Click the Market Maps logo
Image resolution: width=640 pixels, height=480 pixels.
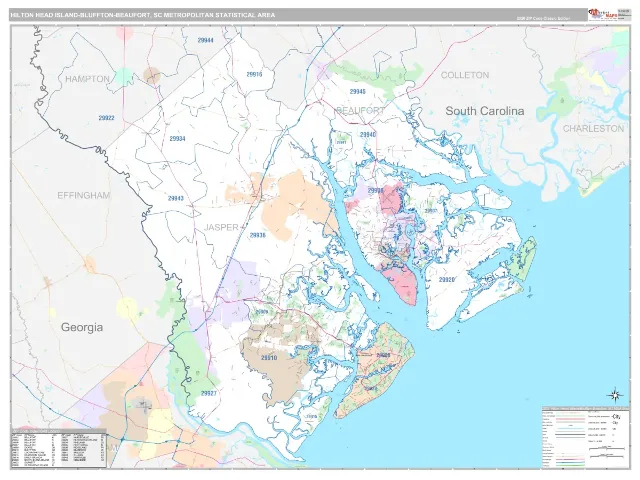(603, 14)
